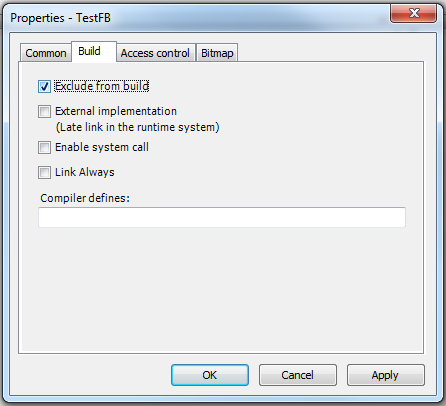Click inside the Compiler defines text field
The width and height of the screenshot is (446, 406).
222,217
